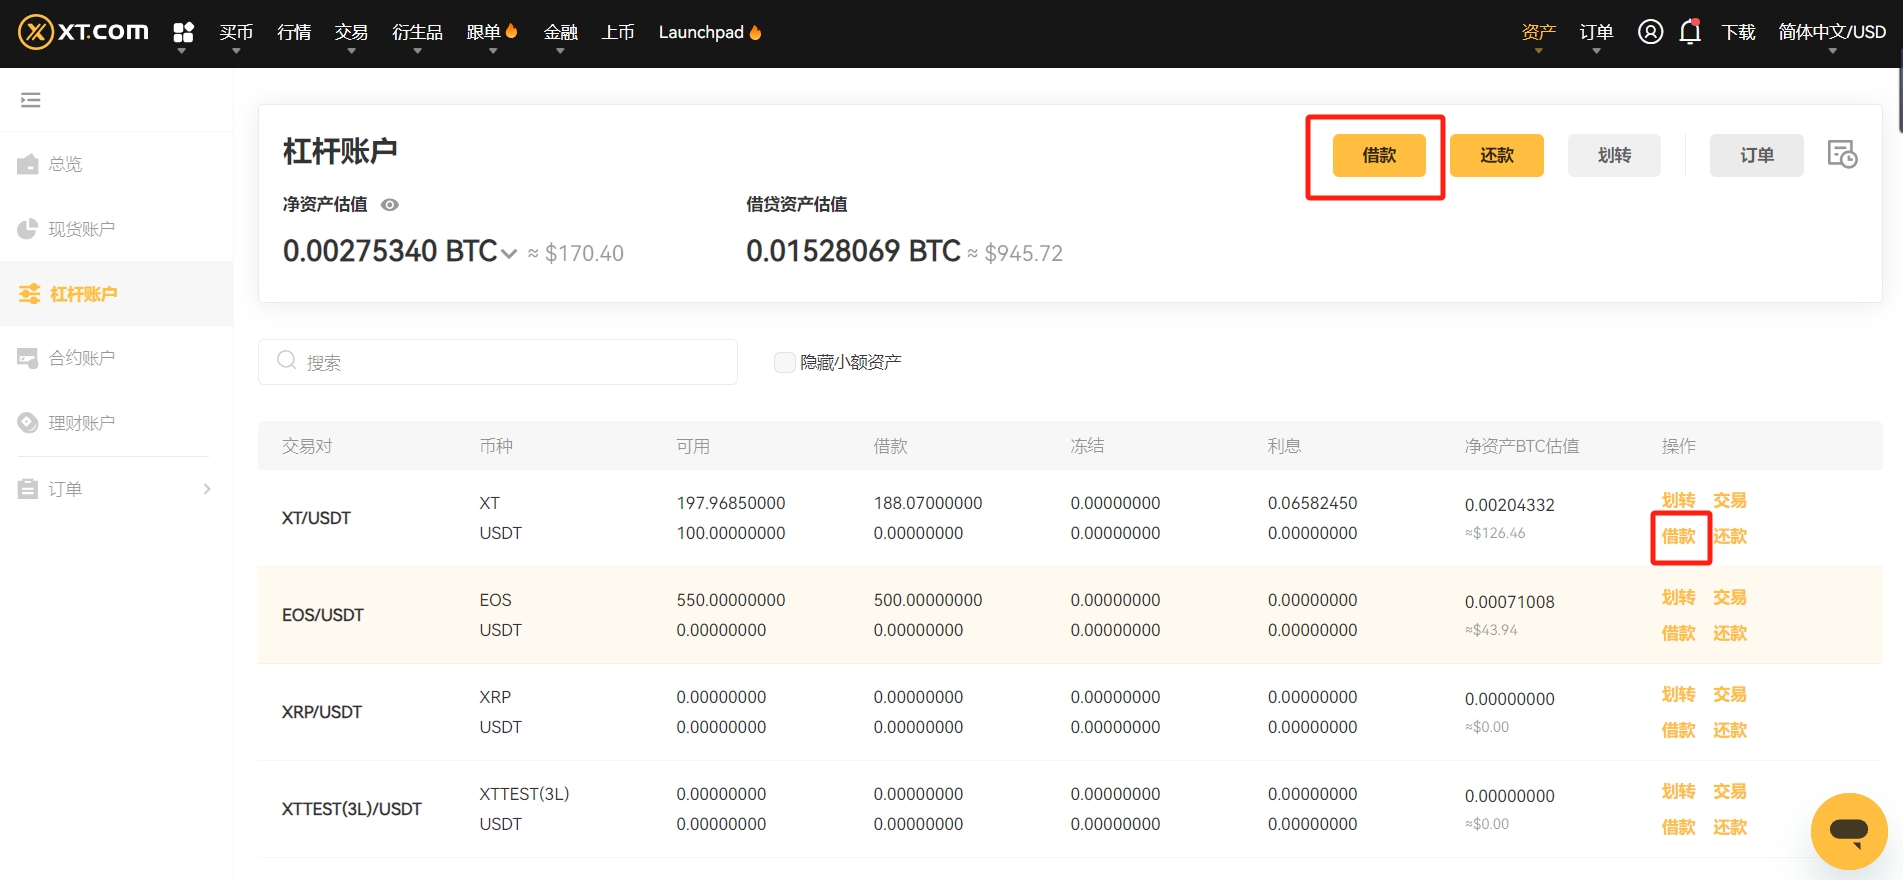Open the 金融 dropdown menu
Image resolution: width=1903 pixels, height=880 pixels.
click(560, 33)
